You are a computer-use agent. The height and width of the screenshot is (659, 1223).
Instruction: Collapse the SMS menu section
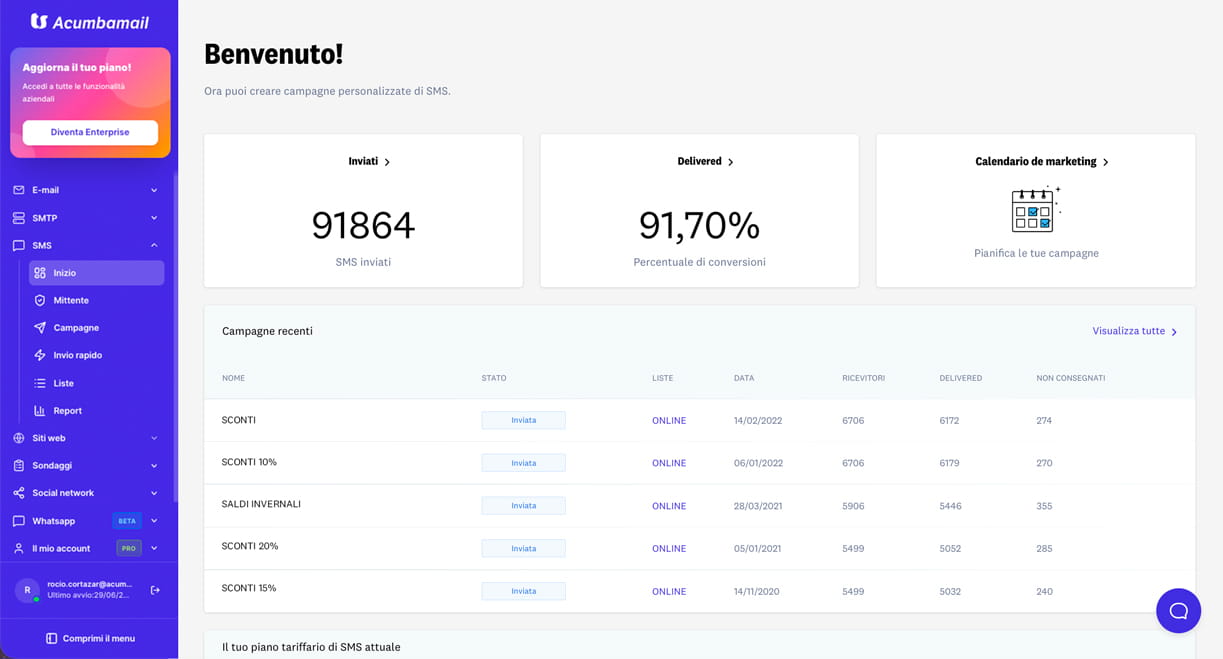[86, 245]
